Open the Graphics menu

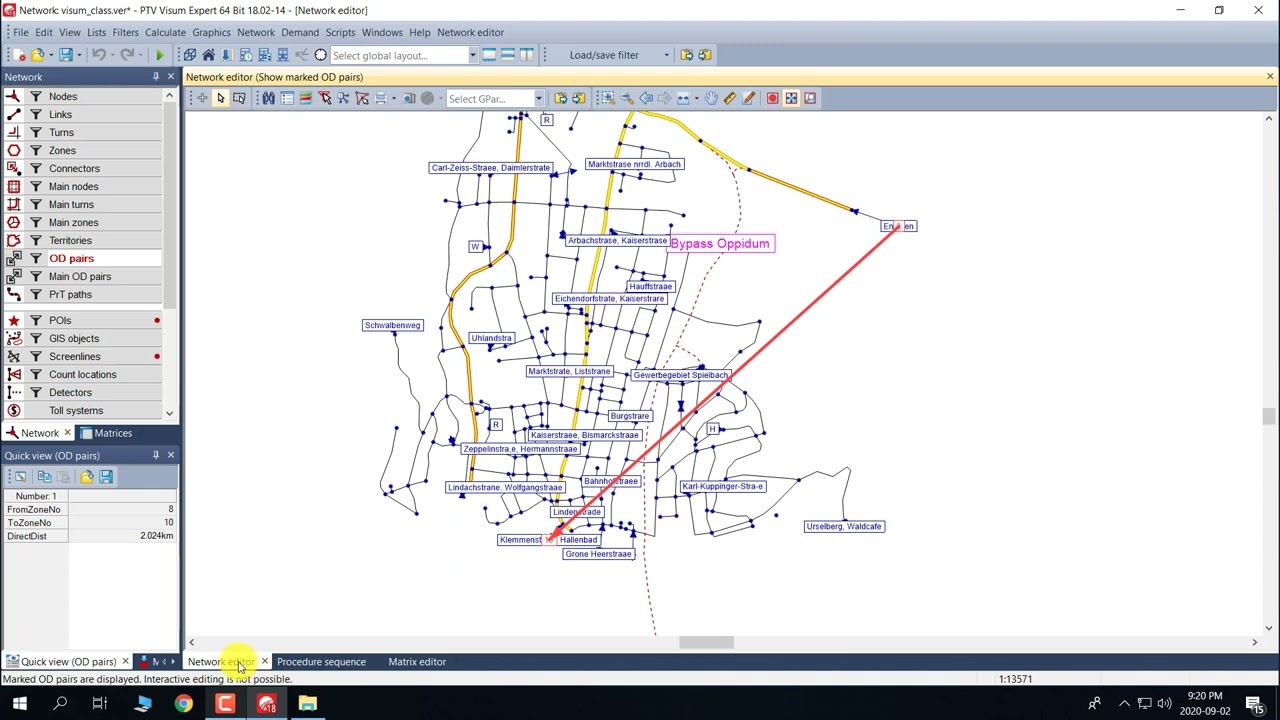coord(211,32)
